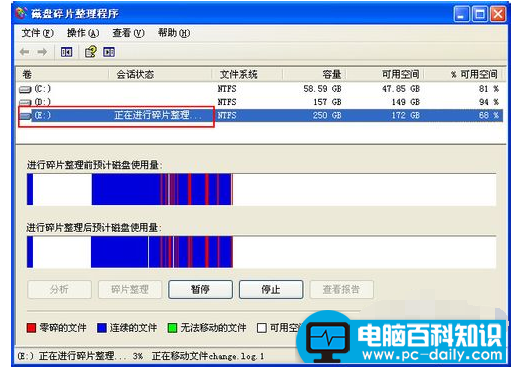Screen dimensions: 511x368
Task: Click the green 无法移动的文件 legend swatch
Action: tap(172, 328)
